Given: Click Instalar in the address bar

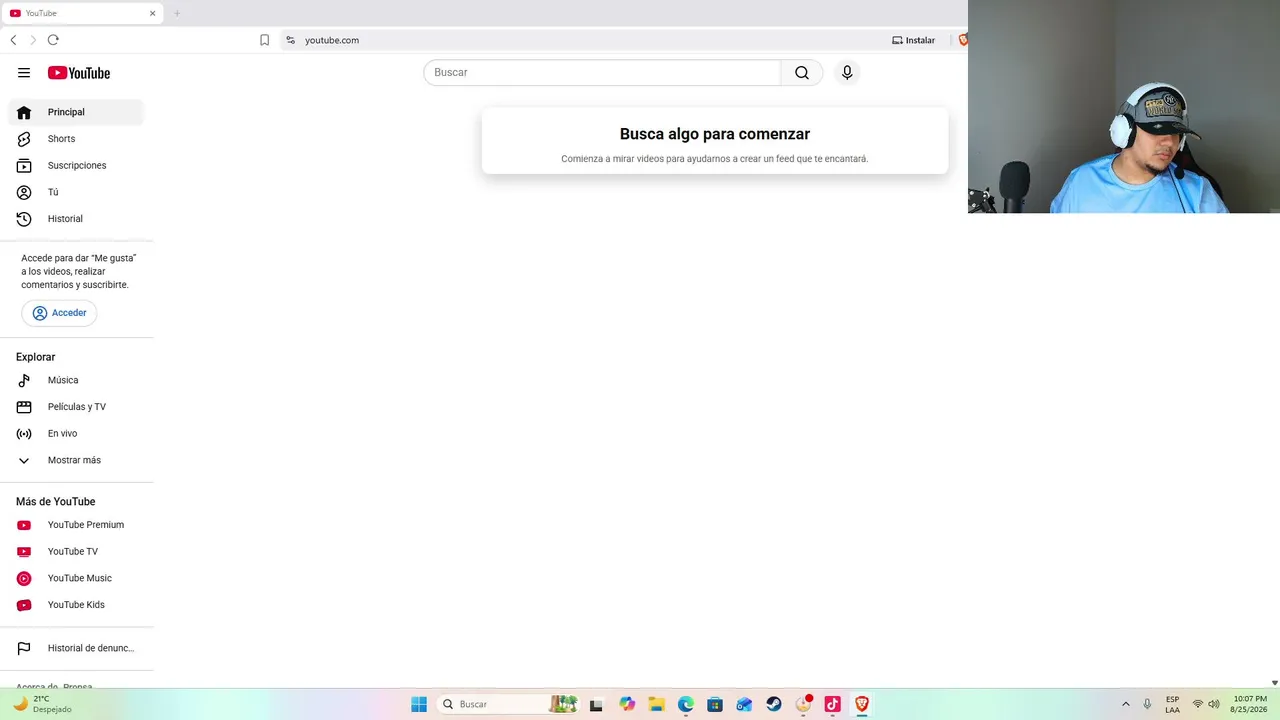Looking at the screenshot, I should coord(913,40).
